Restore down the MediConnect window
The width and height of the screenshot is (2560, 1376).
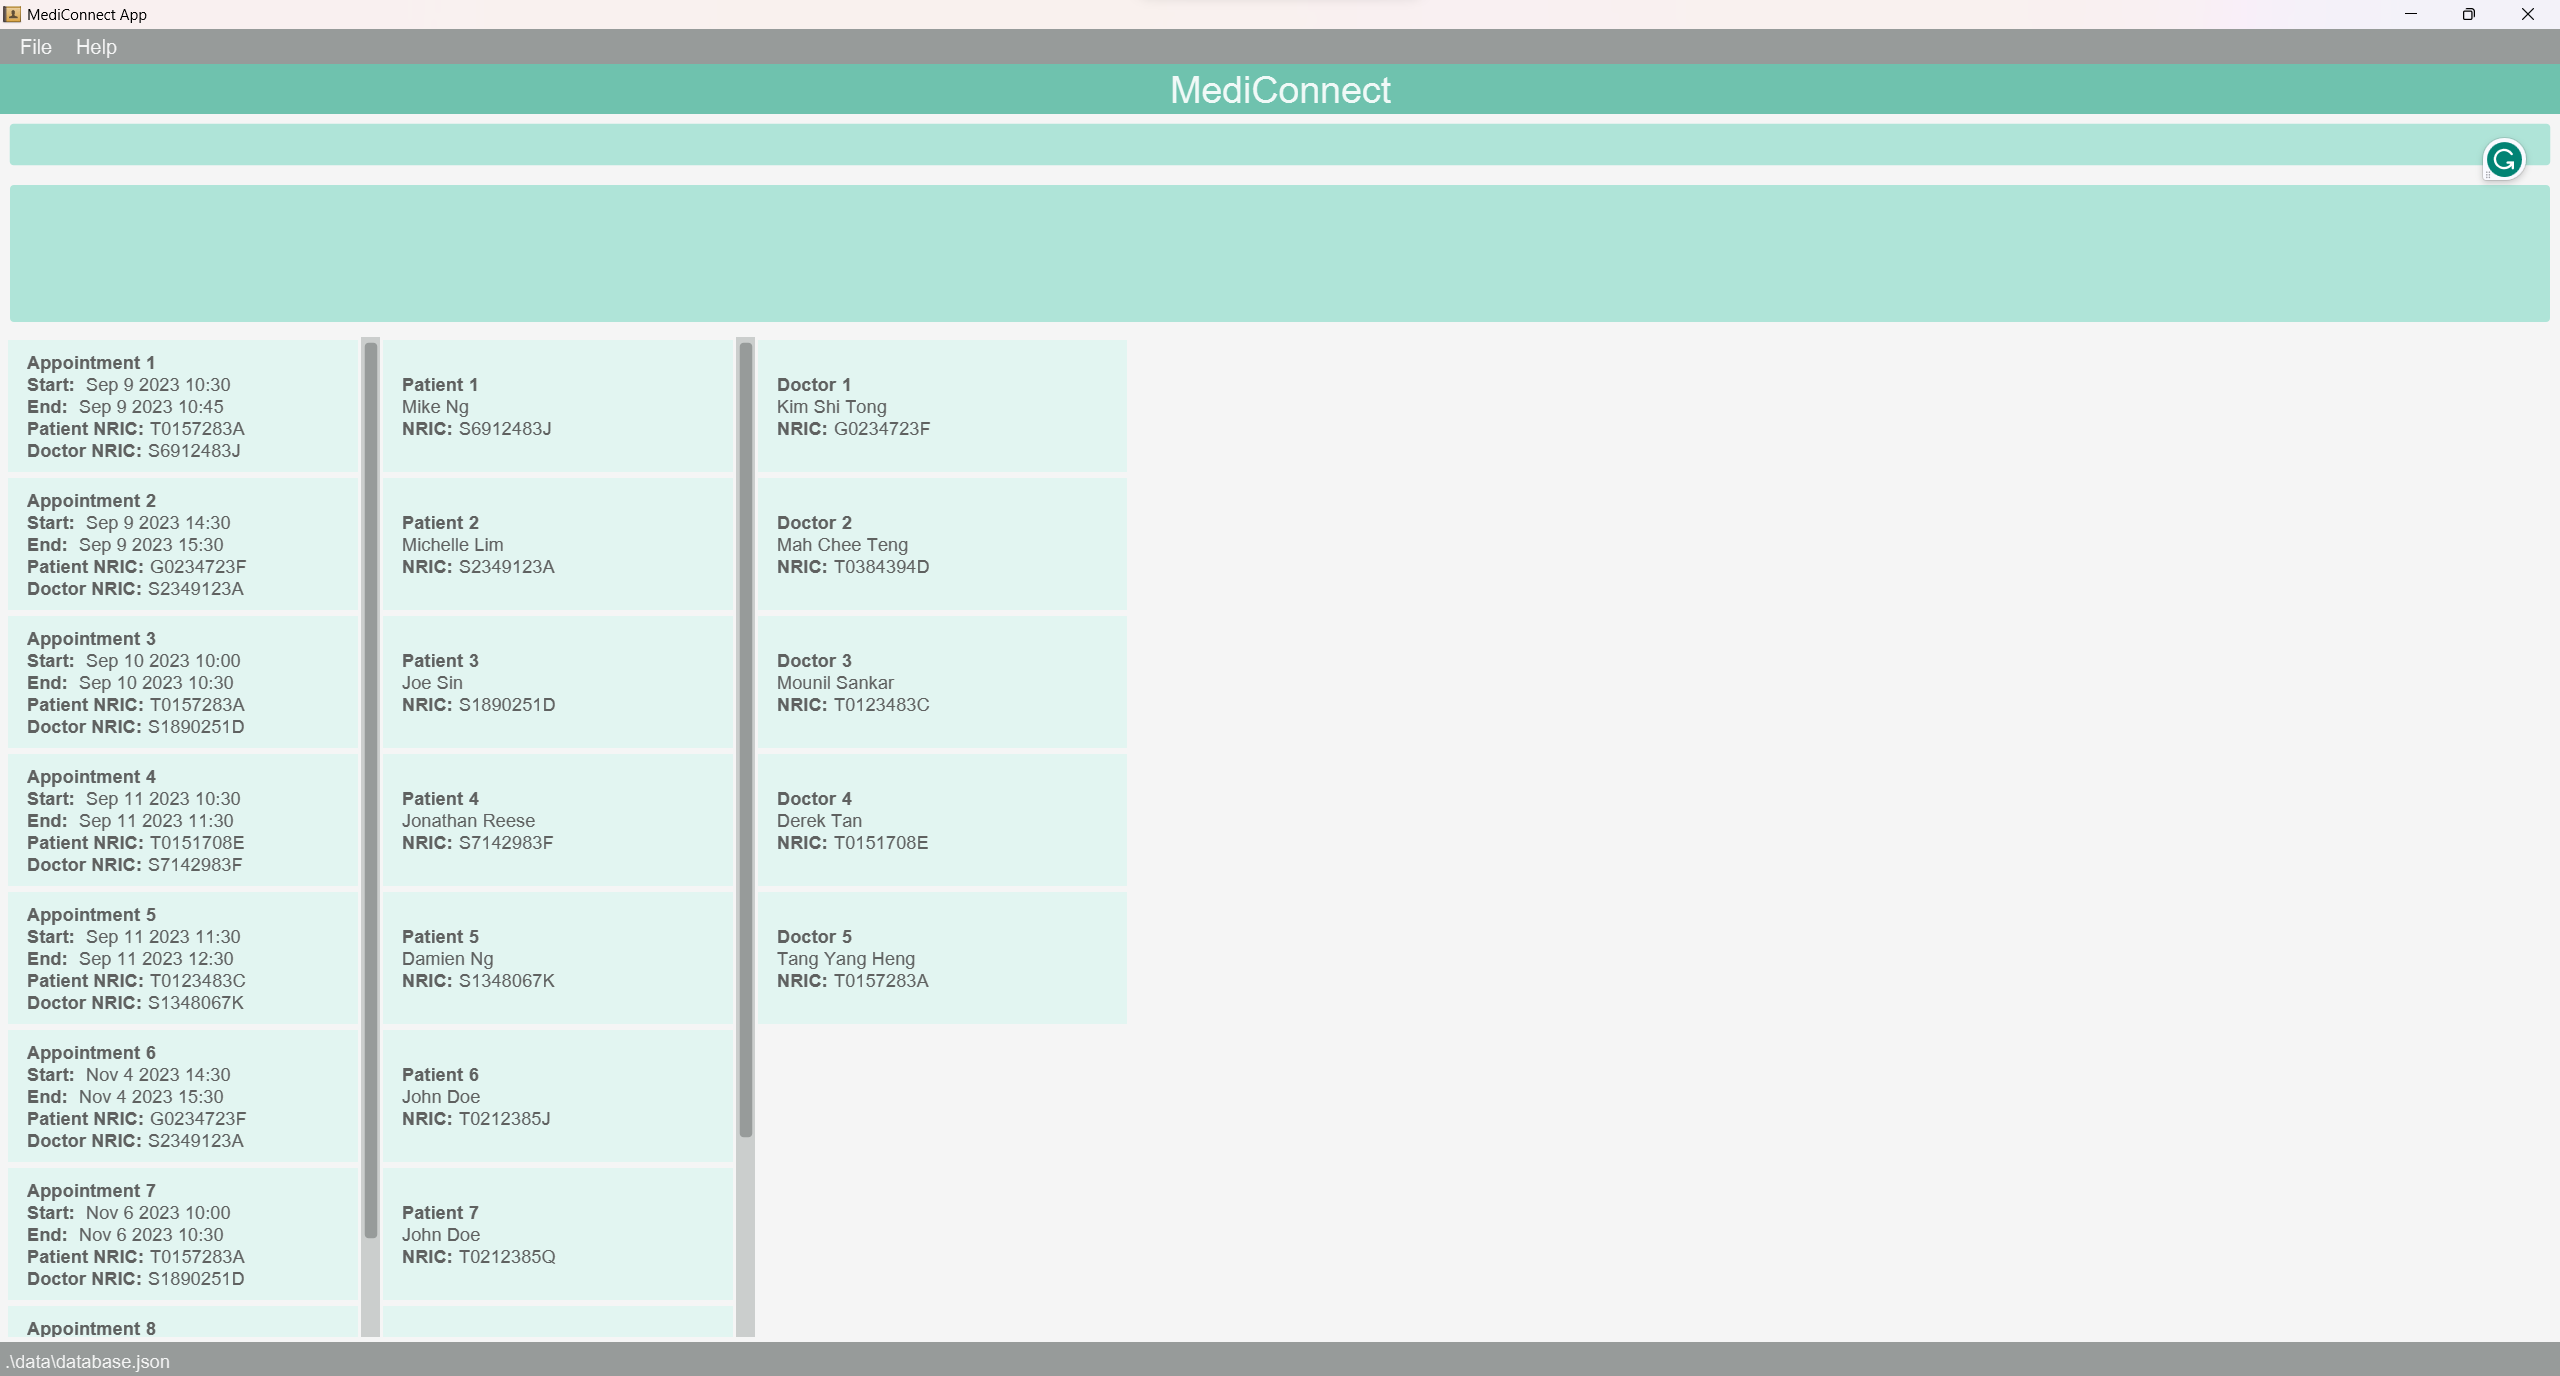pos(2468,14)
